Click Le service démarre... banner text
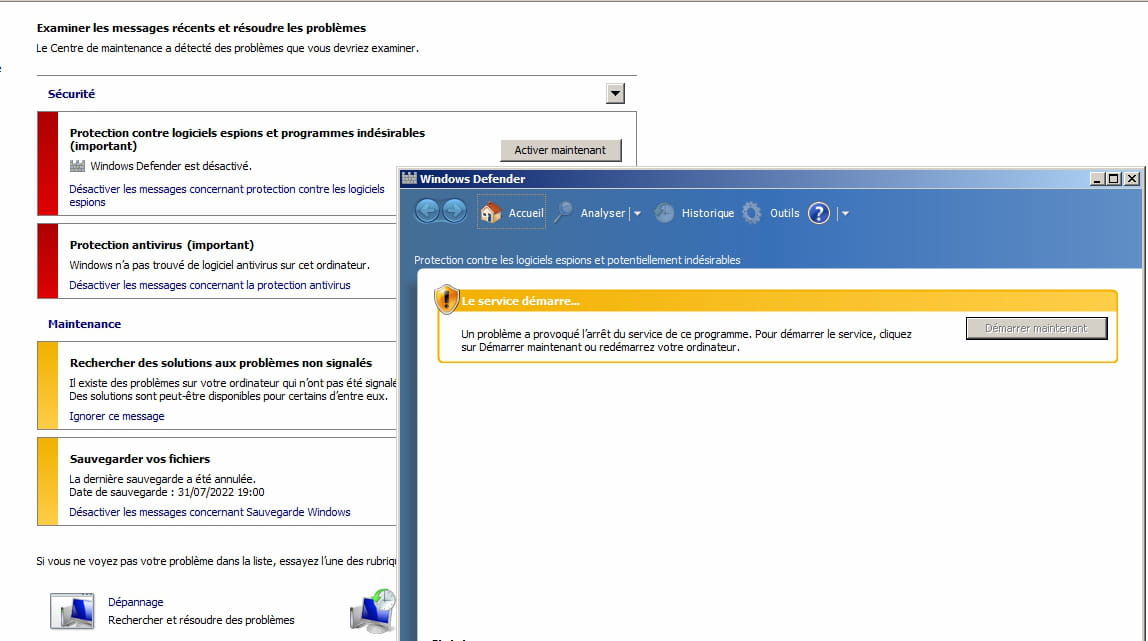Screen dimensions: 1148x641 pyautogui.click(x=521, y=301)
